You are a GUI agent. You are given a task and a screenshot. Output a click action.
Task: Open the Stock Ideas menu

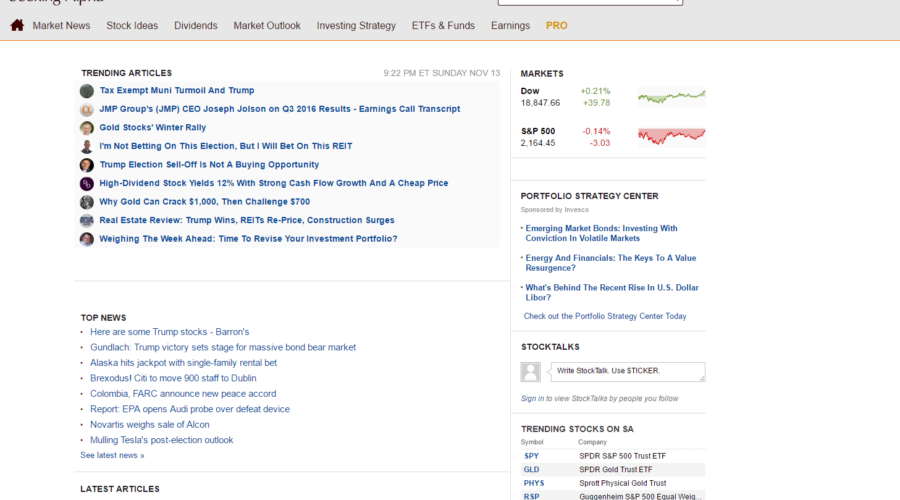coord(132,26)
